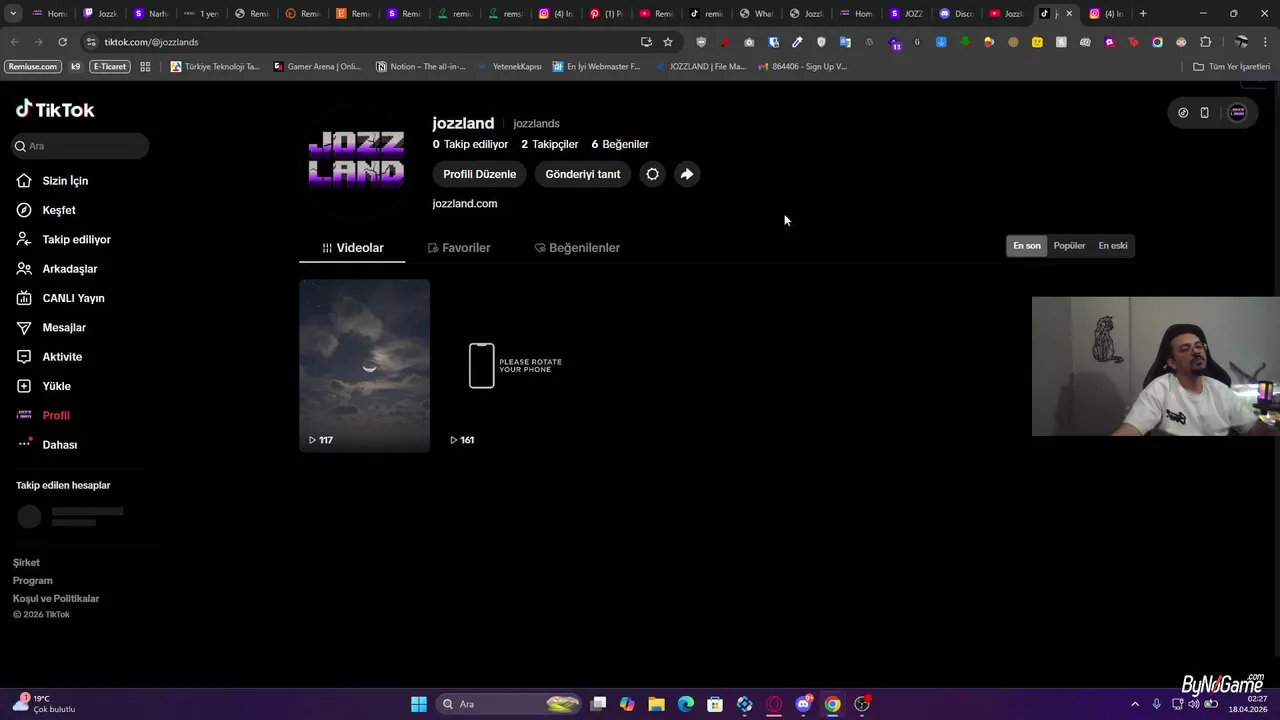The width and height of the screenshot is (1280, 720).
Task: Click the taskbar Ara search box
Action: click(510, 704)
